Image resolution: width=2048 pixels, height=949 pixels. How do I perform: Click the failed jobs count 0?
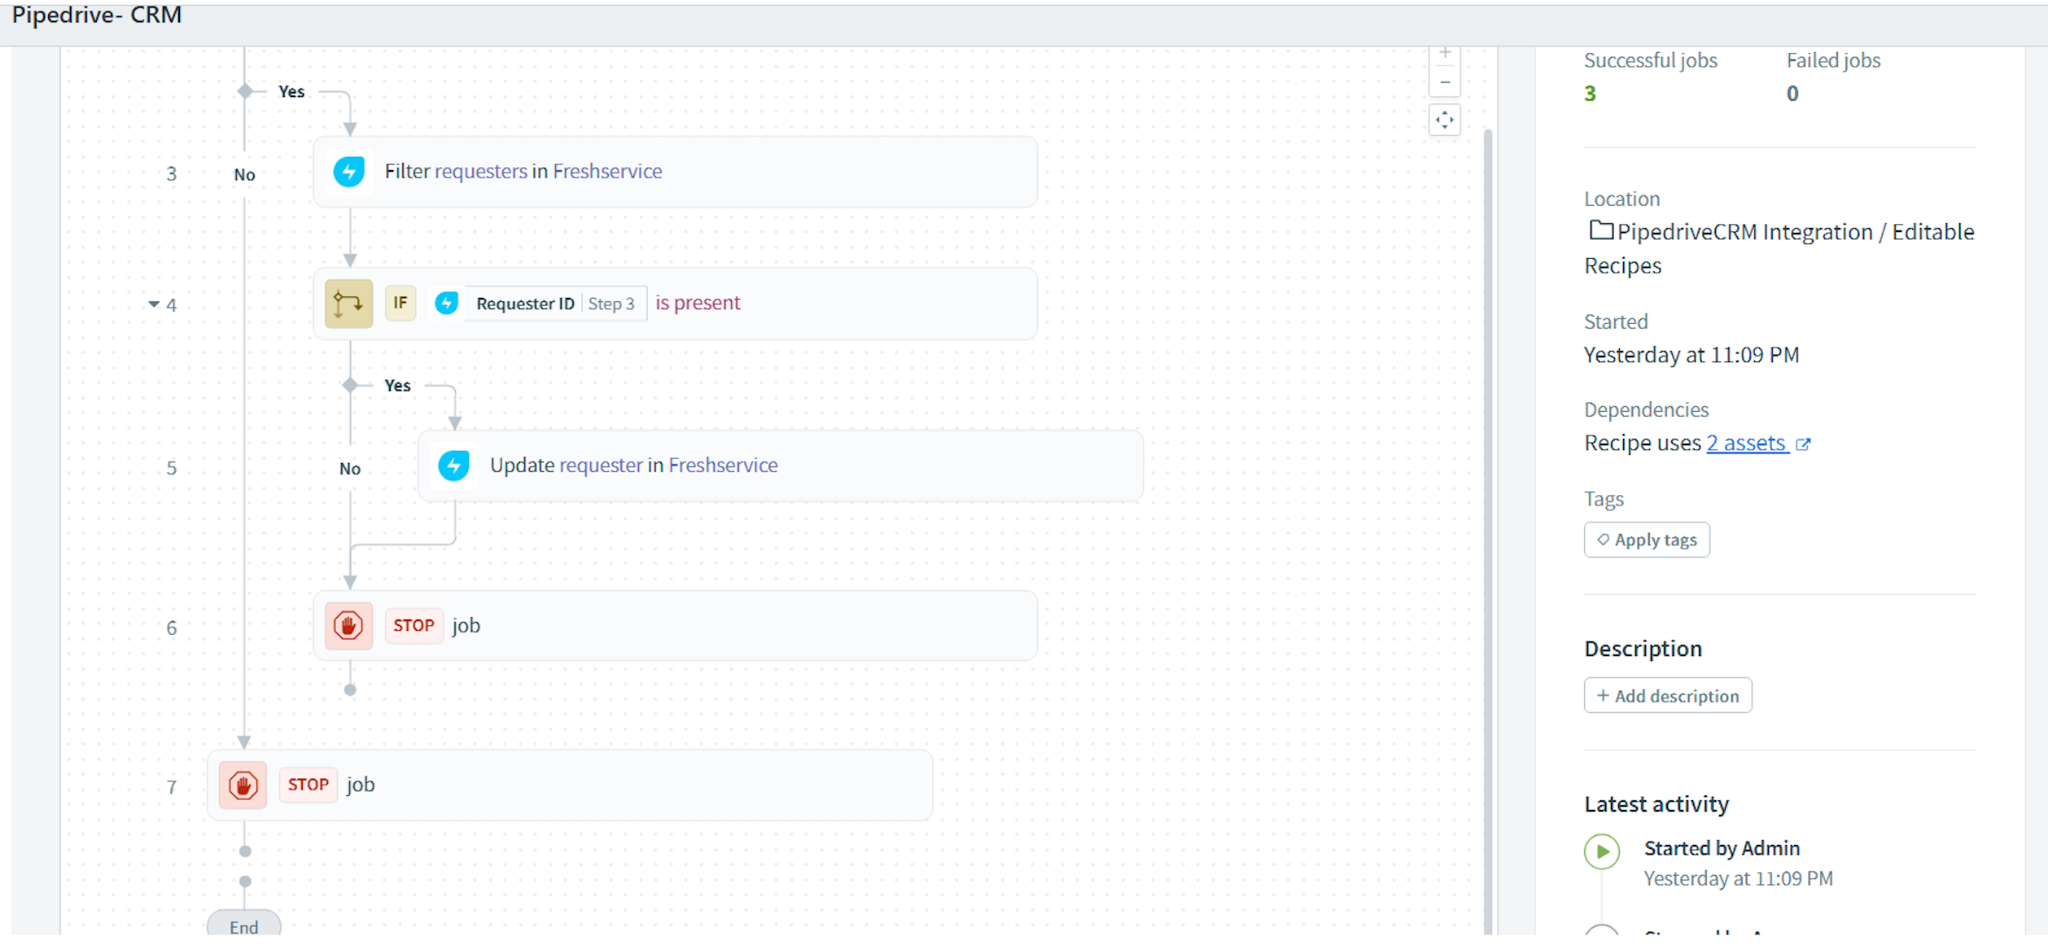[1793, 94]
